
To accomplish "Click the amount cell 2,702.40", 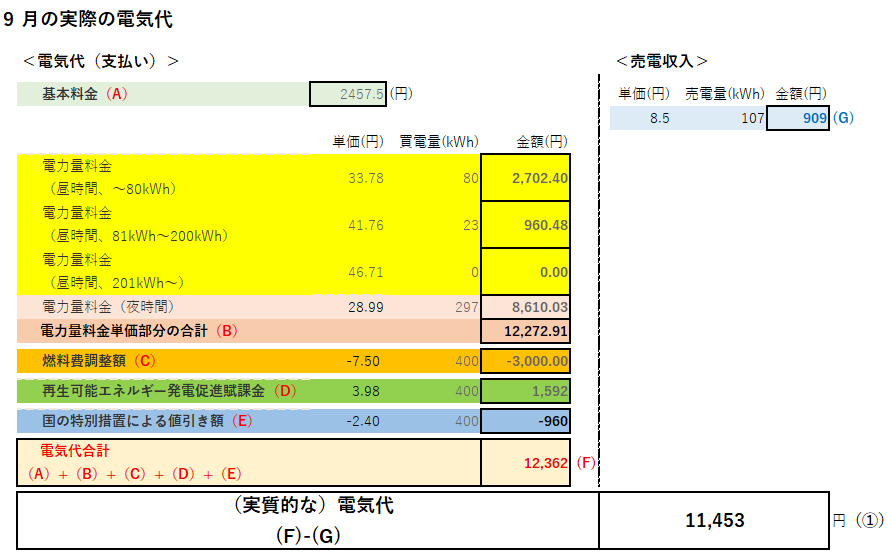I will pyautogui.click(x=526, y=178).
